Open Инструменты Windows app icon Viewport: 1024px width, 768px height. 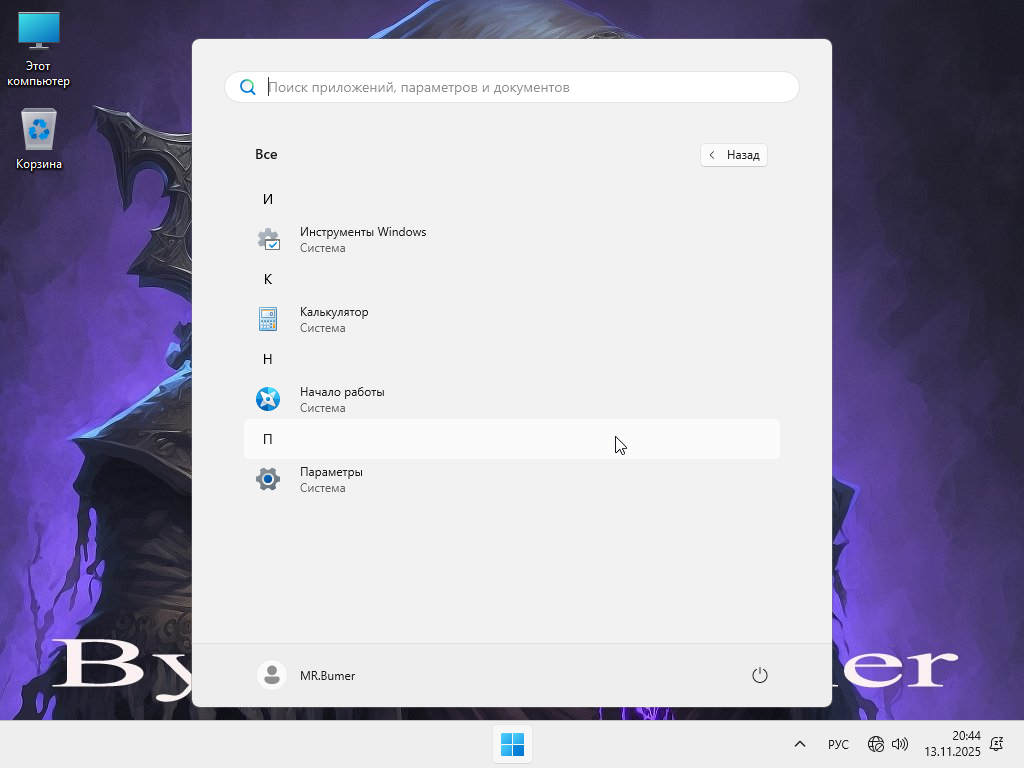point(268,240)
